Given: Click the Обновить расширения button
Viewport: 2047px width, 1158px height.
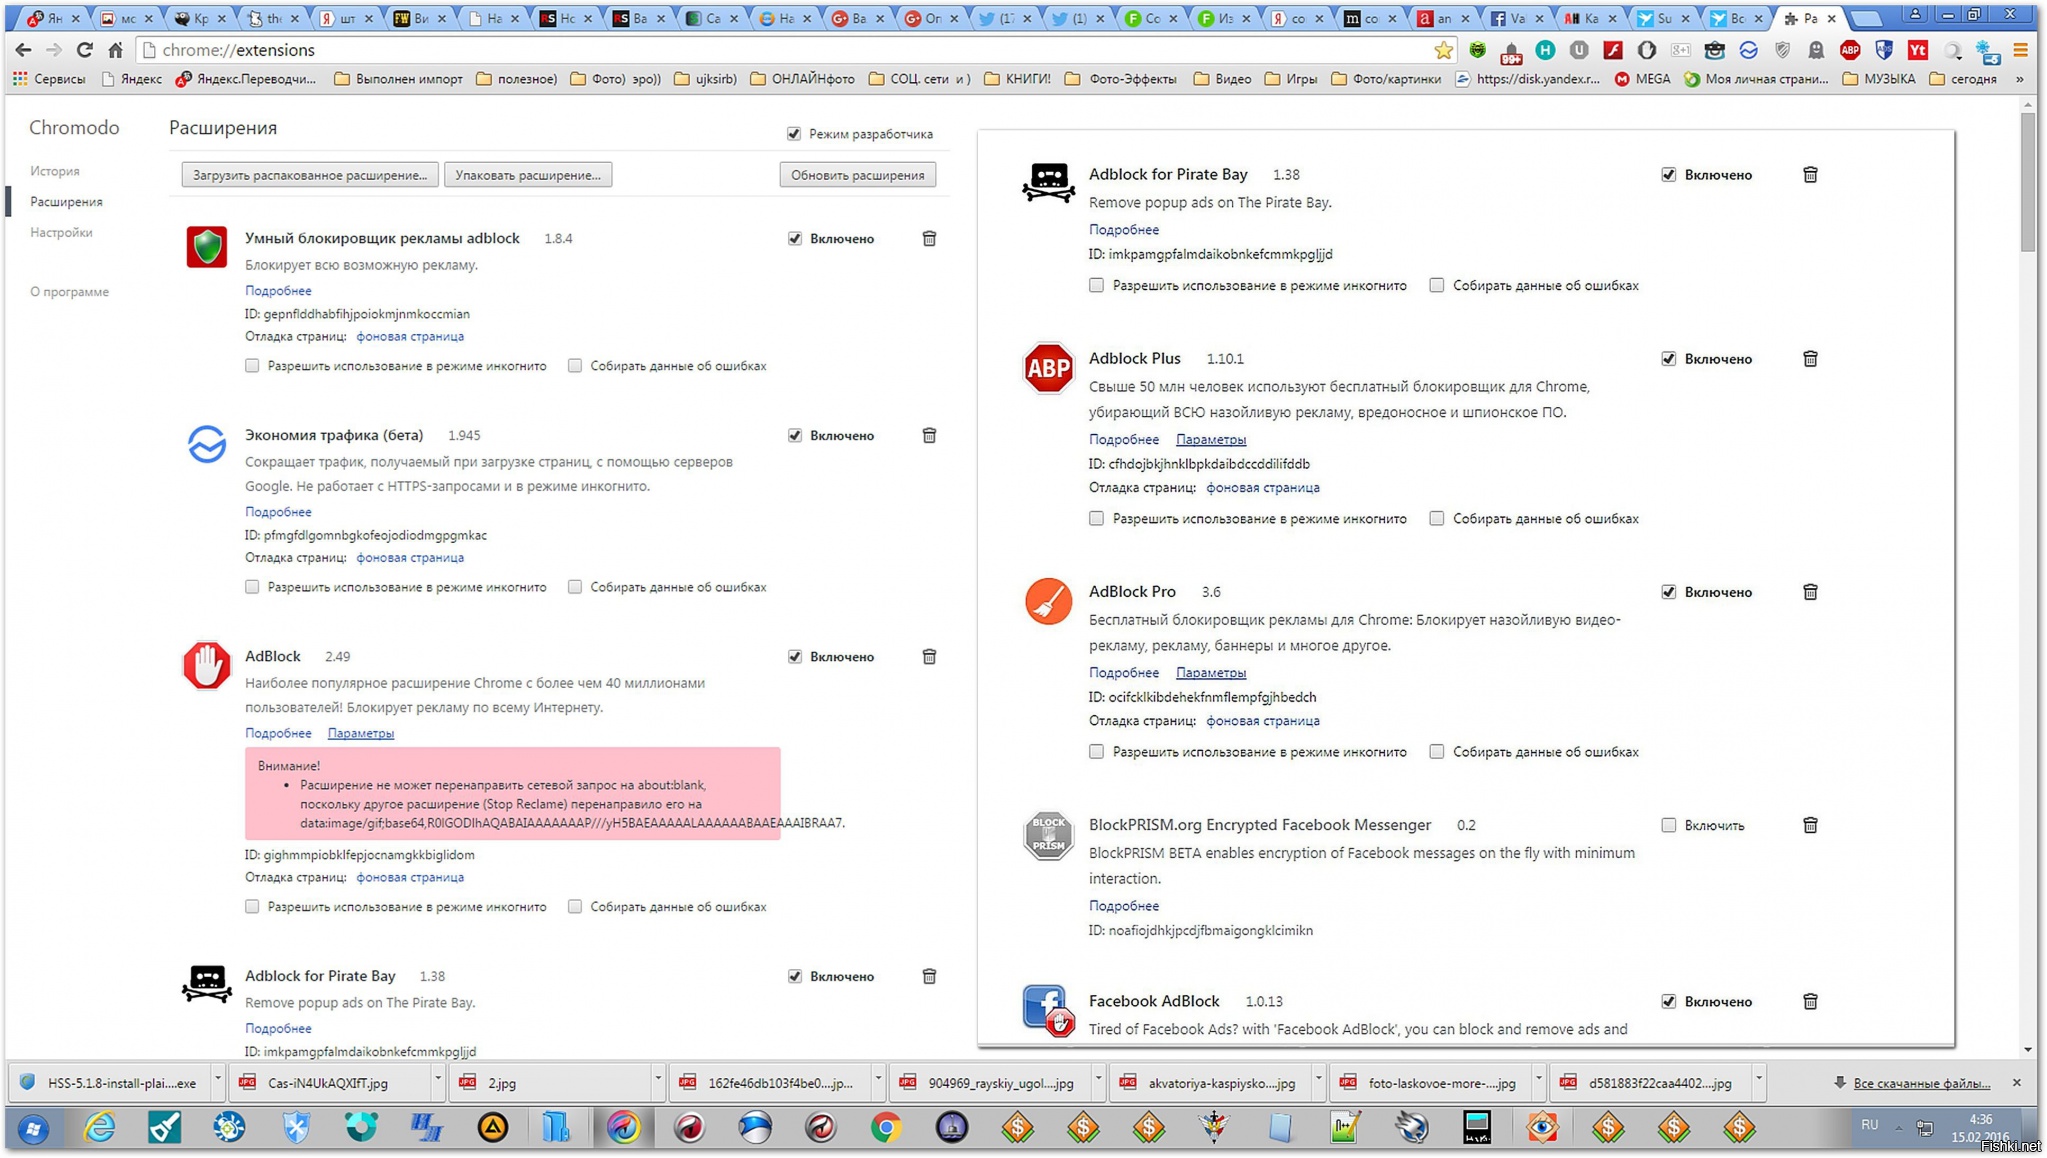Looking at the screenshot, I should click(857, 175).
